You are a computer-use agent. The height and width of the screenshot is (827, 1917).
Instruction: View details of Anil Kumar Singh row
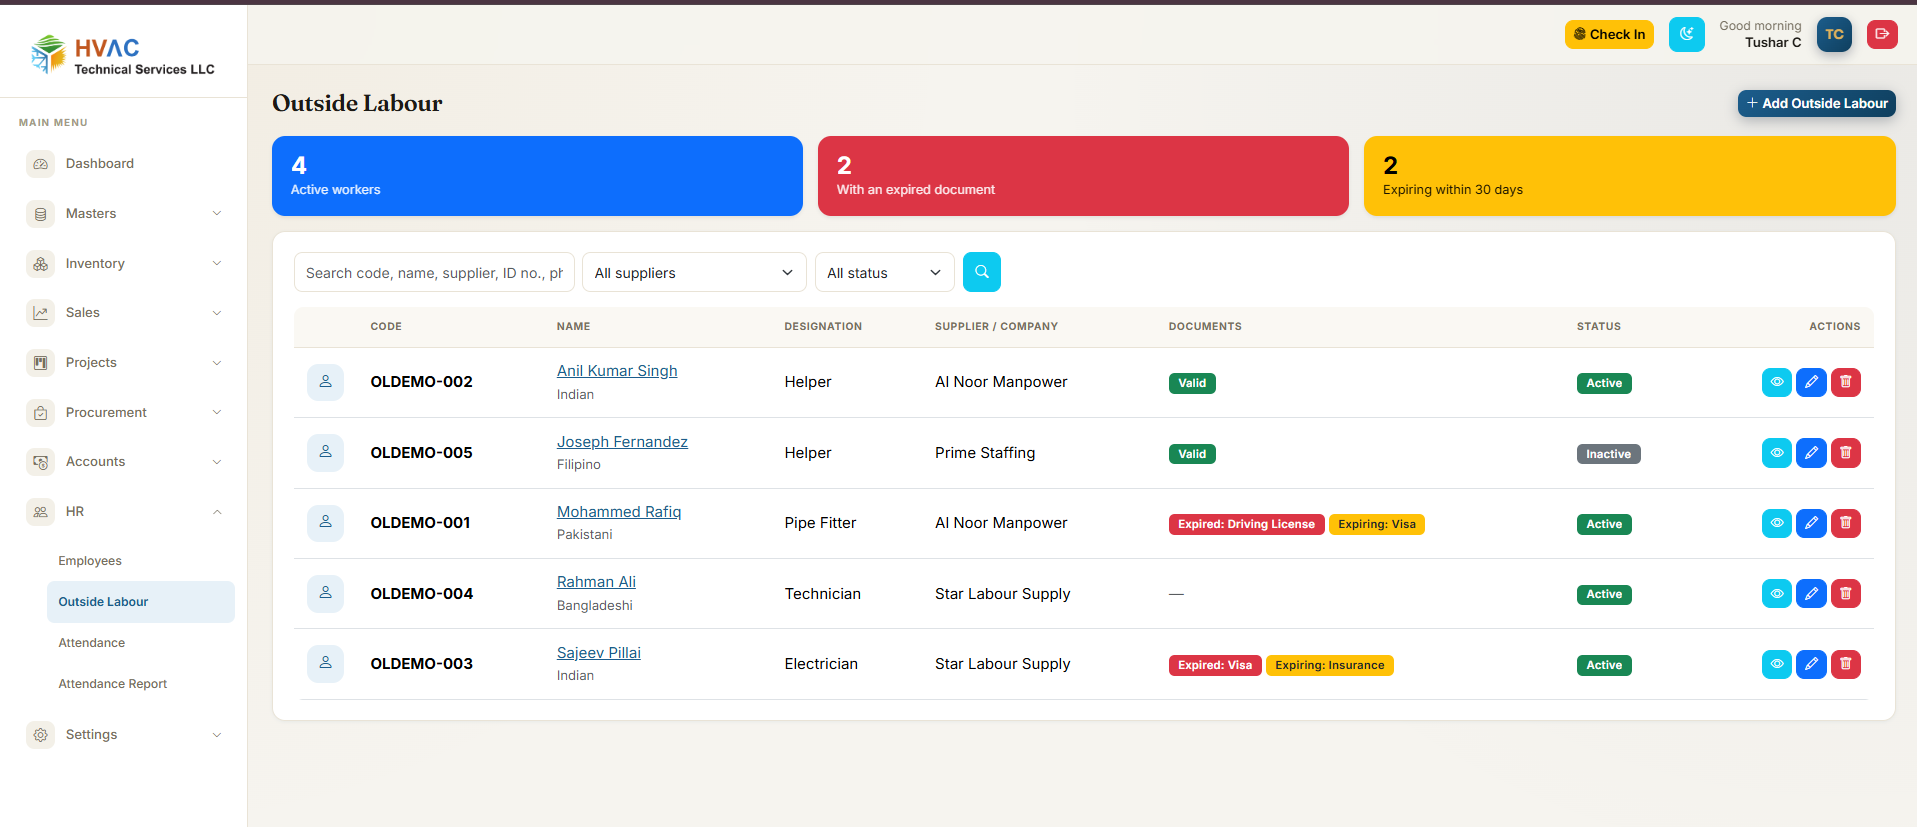click(x=1776, y=382)
